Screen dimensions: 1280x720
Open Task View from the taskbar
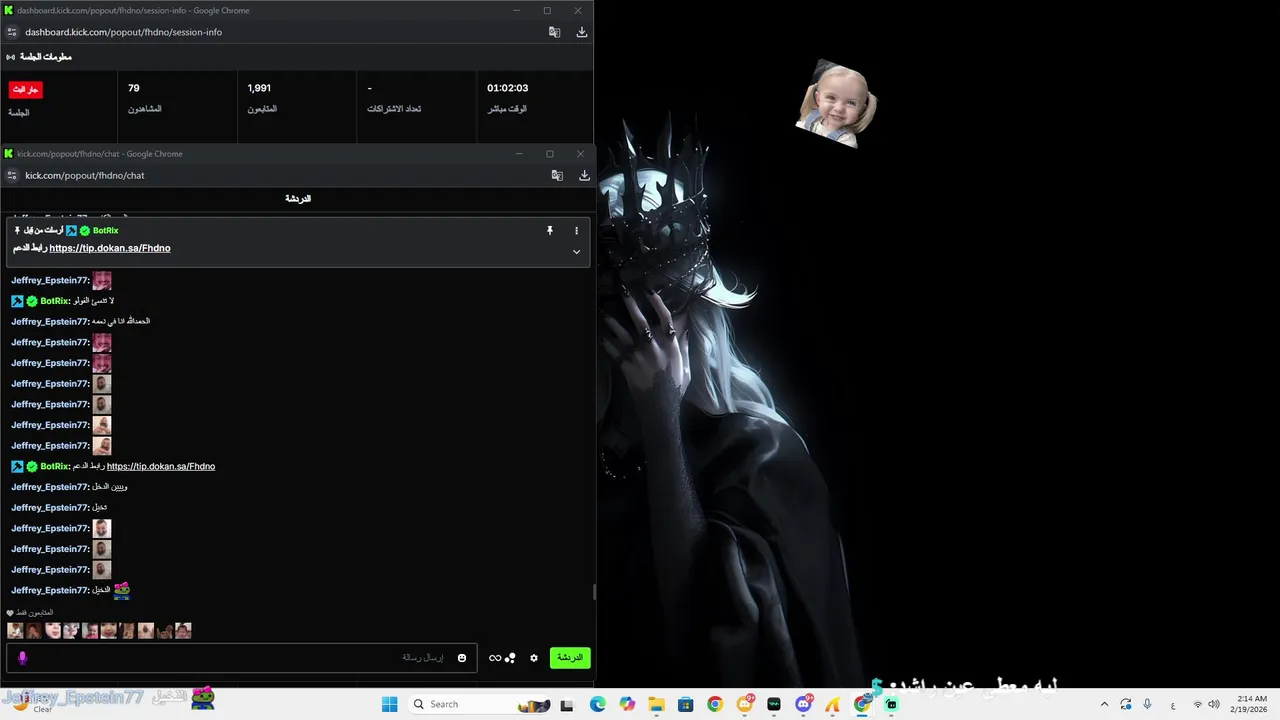coord(567,704)
